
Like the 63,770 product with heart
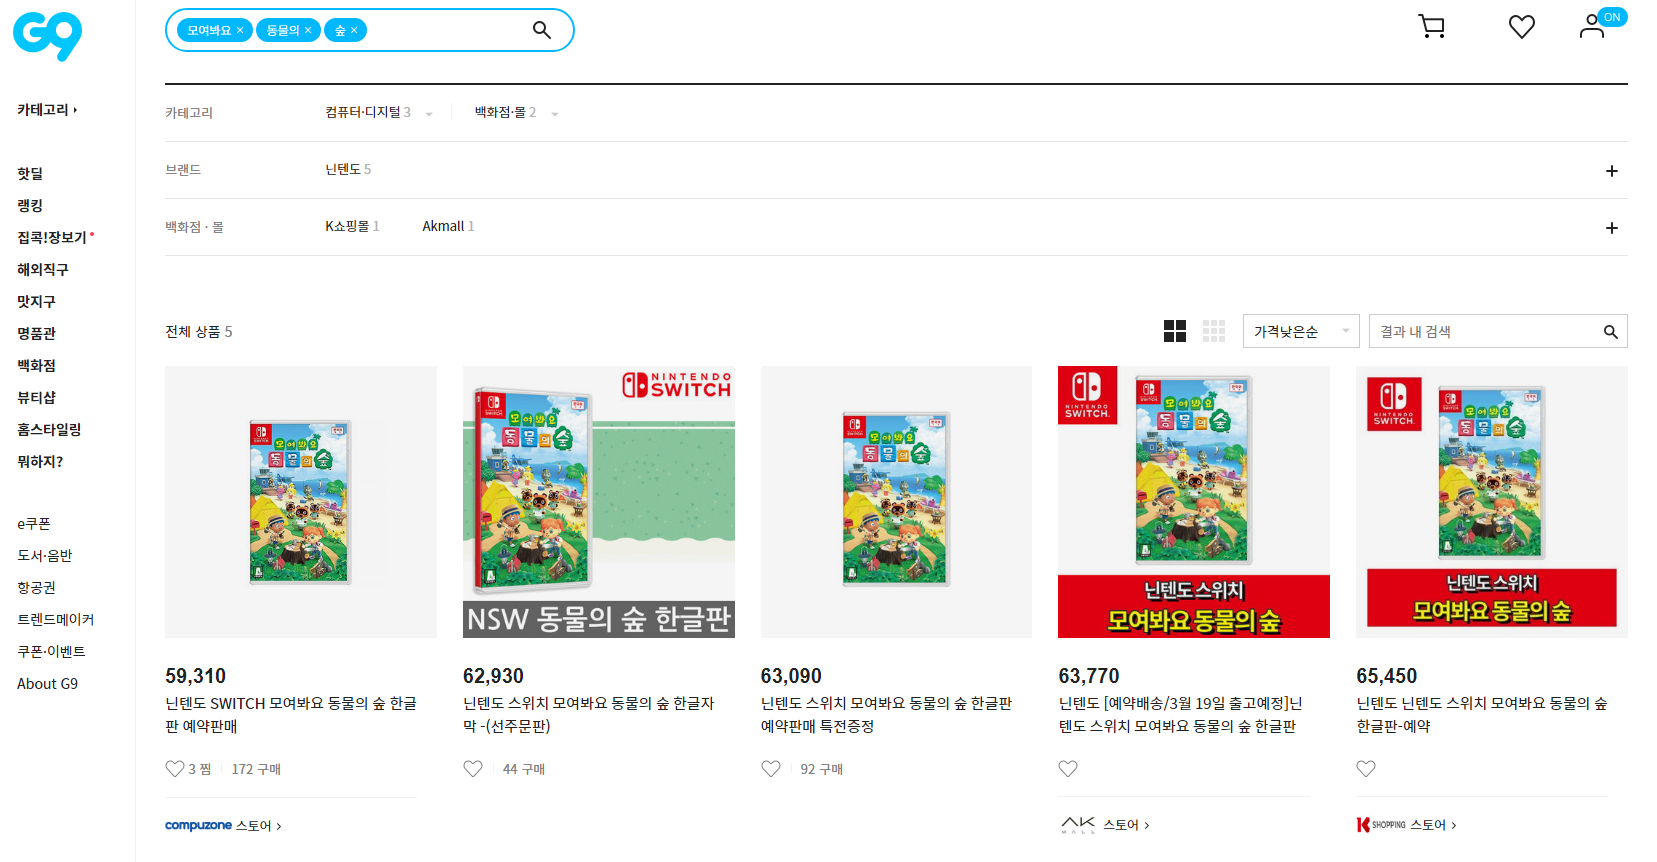(x=1068, y=769)
